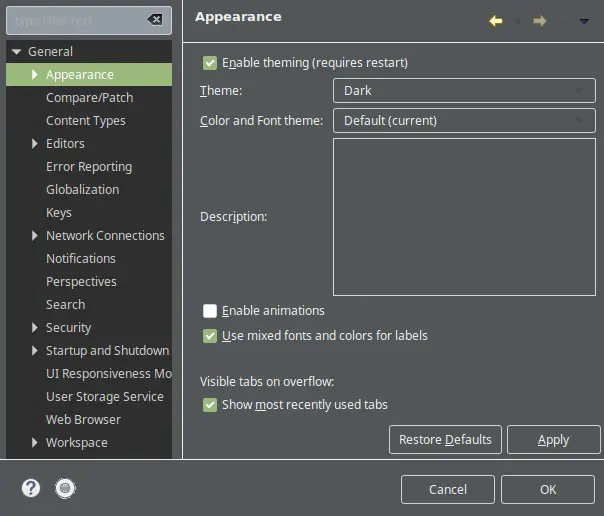The image size is (604, 516).
Task: Select the Startup and Shutdown tree label
Action: (x=107, y=350)
